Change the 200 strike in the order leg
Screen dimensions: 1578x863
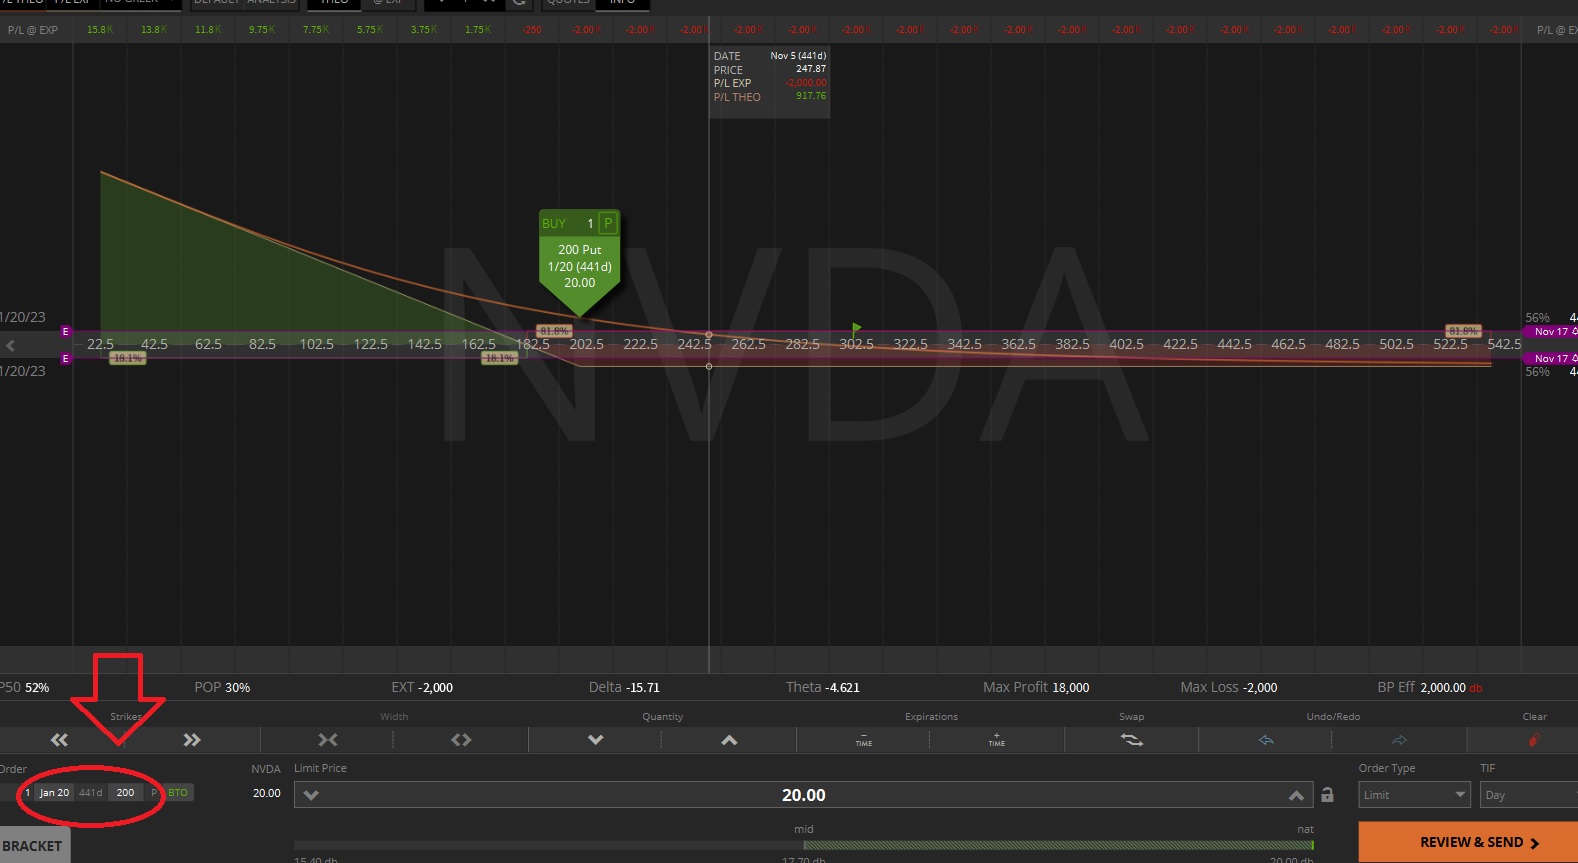tap(125, 792)
